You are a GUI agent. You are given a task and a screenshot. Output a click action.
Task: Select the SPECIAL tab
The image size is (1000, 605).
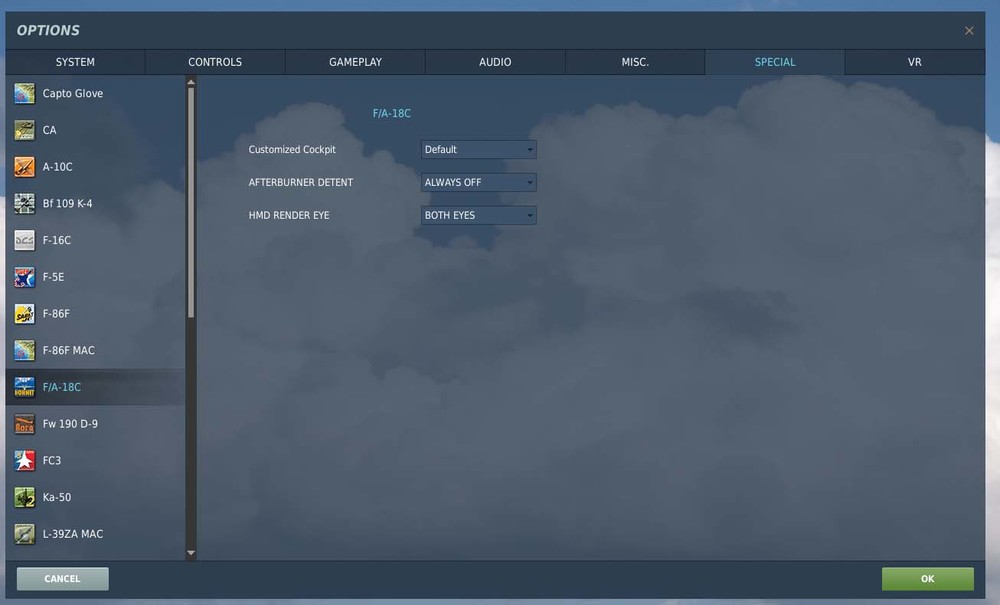tap(775, 62)
